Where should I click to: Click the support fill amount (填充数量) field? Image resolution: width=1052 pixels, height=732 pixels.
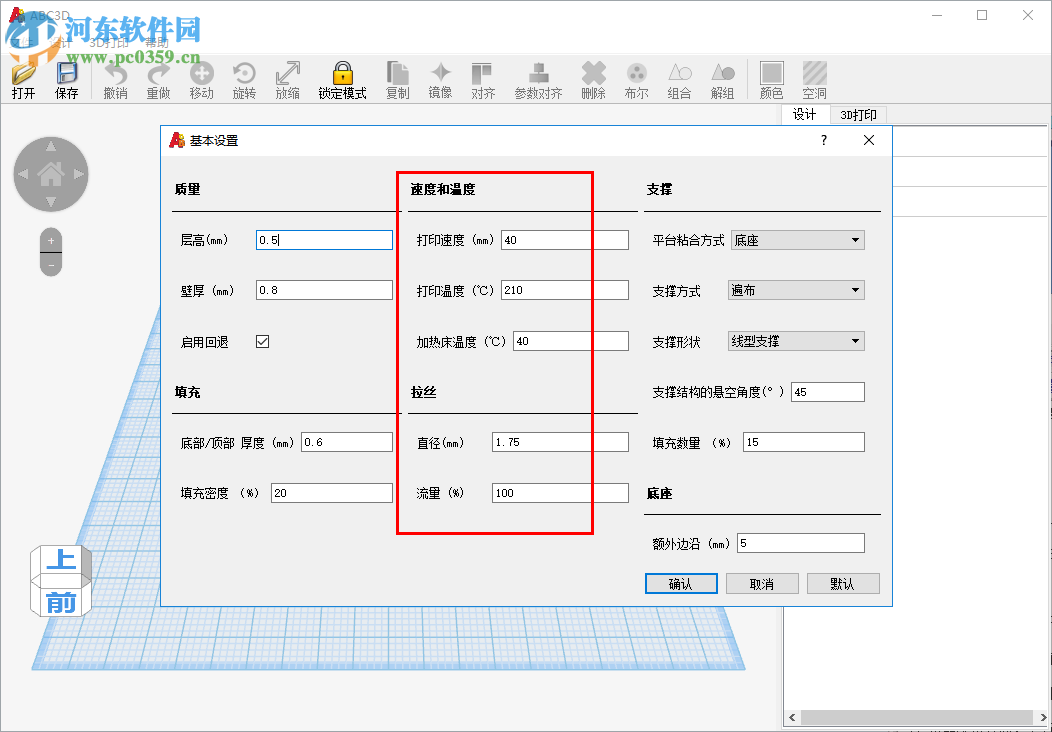coord(804,442)
